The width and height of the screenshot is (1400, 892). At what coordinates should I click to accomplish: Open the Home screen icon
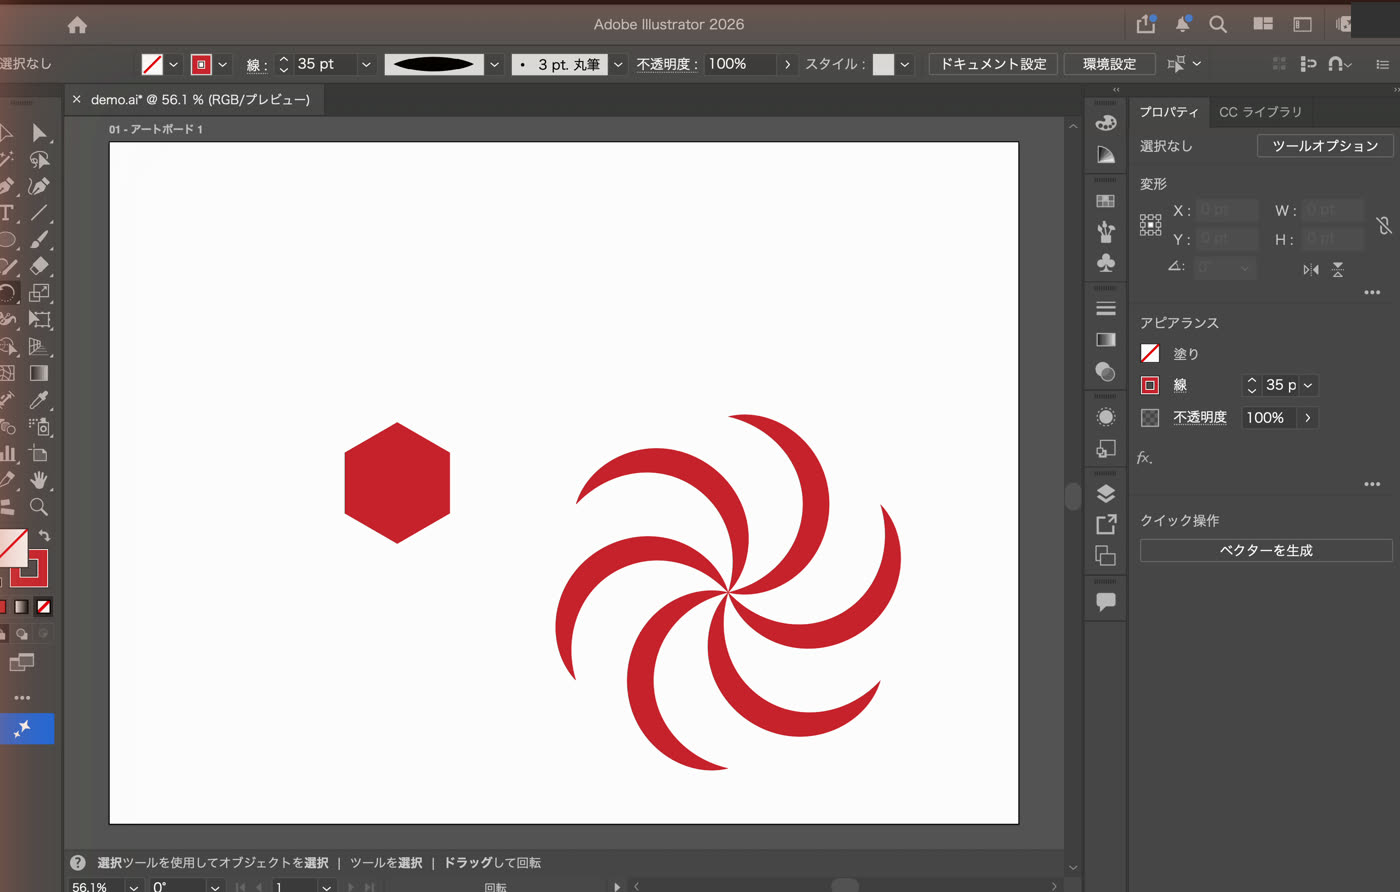[77, 26]
